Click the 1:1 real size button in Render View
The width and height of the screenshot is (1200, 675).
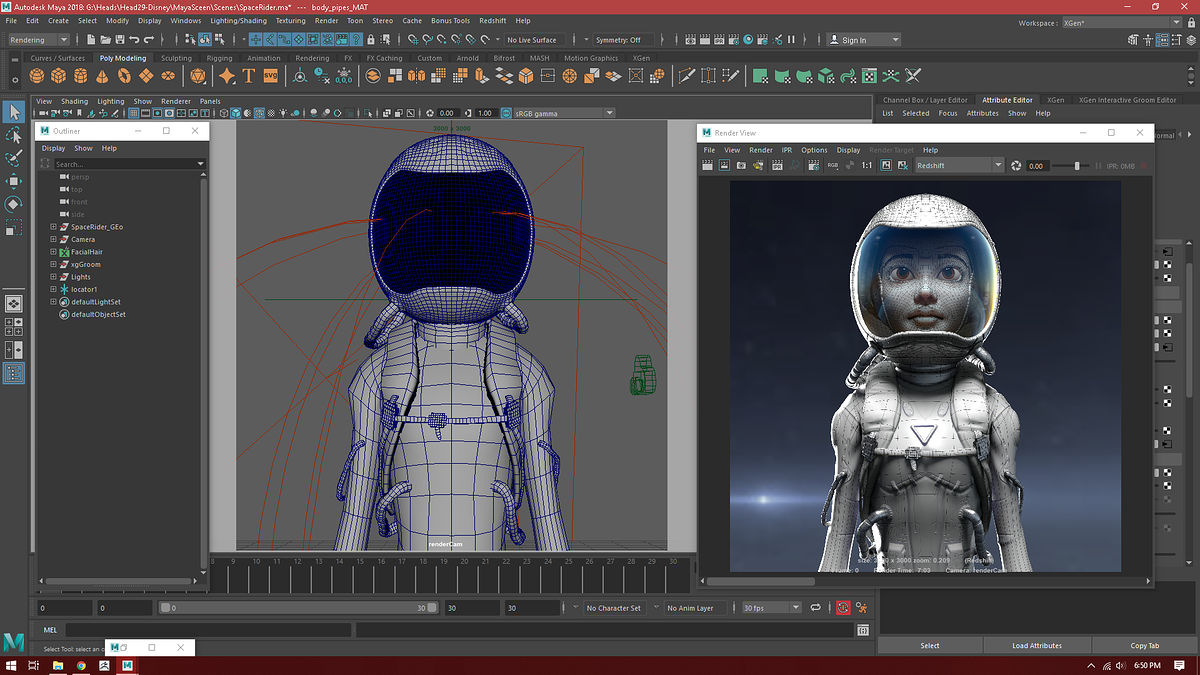866,165
